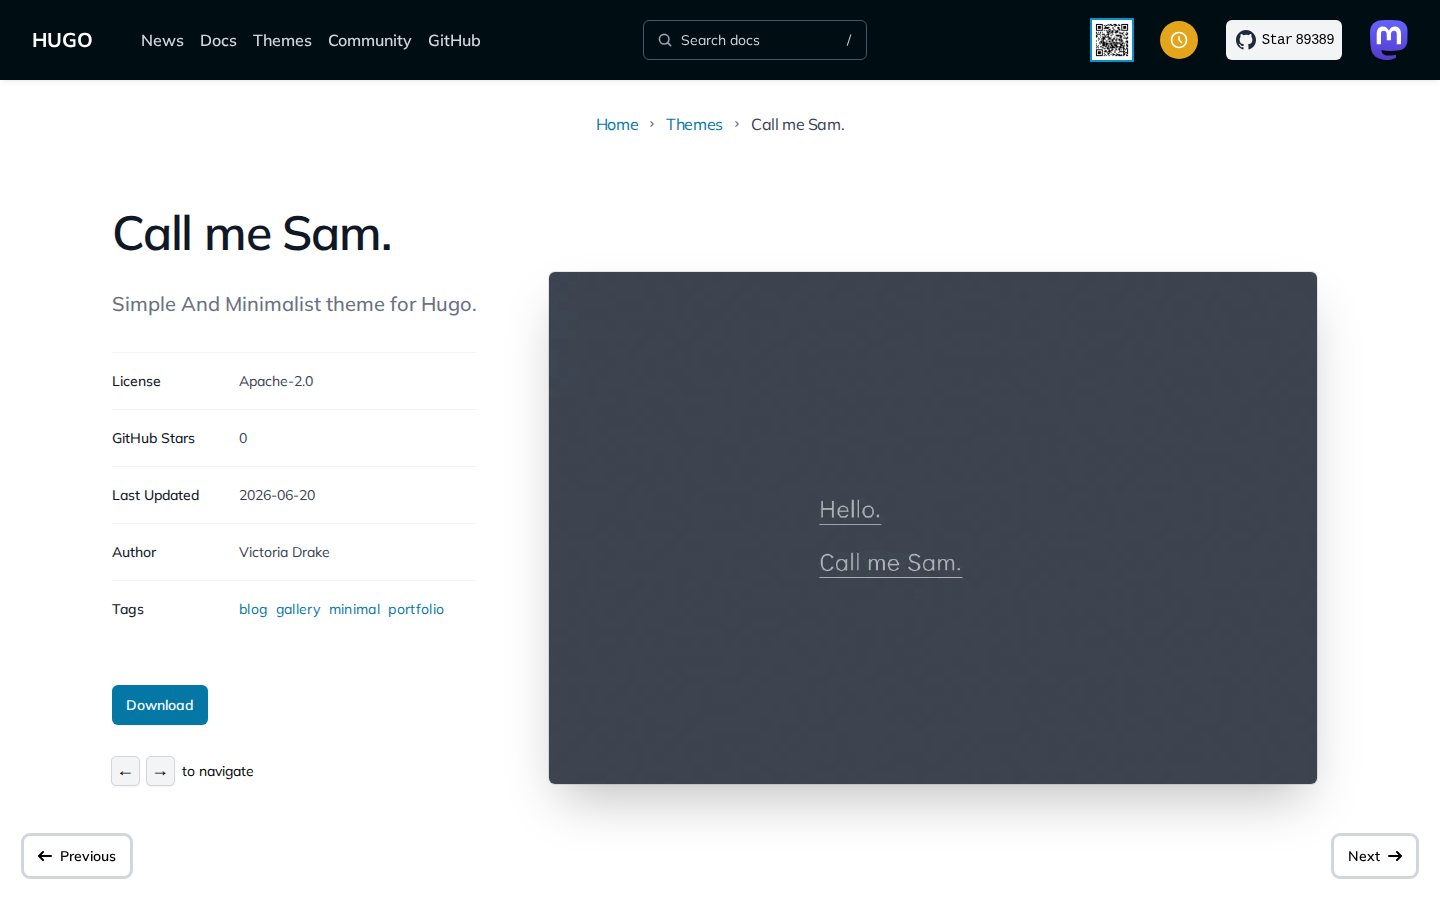Open the News menu item

click(x=162, y=40)
